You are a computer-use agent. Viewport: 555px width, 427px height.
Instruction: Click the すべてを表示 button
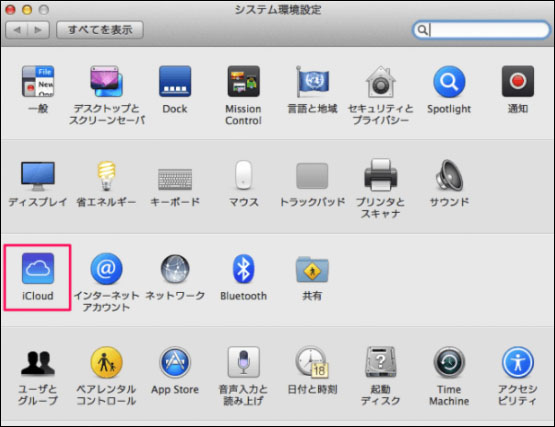[100, 30]
